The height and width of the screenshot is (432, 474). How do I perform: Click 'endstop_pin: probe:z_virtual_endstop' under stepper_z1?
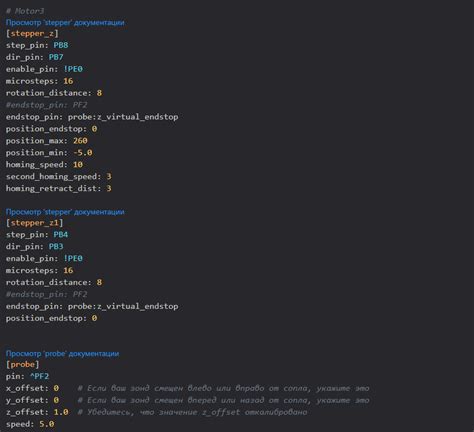point(92,306)
